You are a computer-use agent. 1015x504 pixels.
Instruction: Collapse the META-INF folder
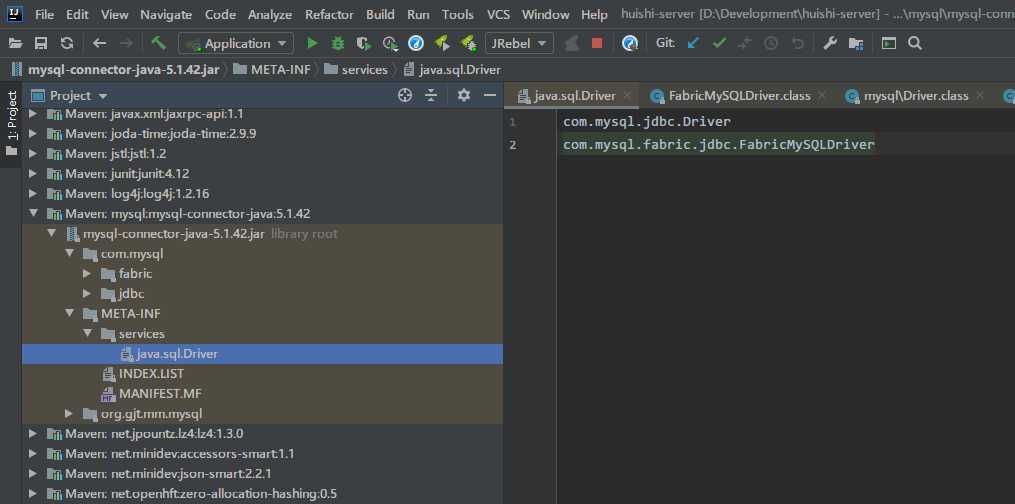pyautogui.click(x=69, y=314)
